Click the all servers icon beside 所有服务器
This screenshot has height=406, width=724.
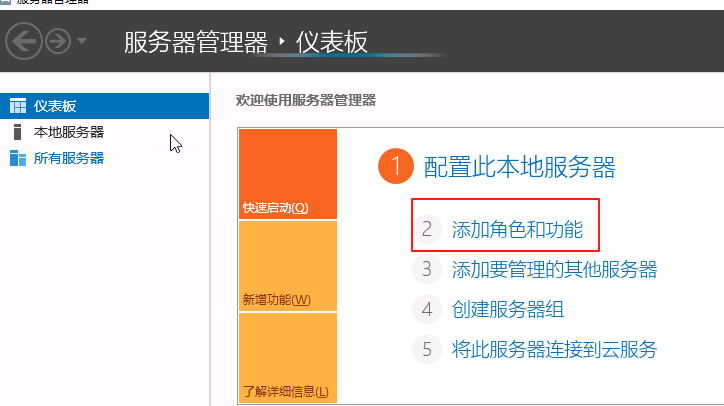(18, 158)
